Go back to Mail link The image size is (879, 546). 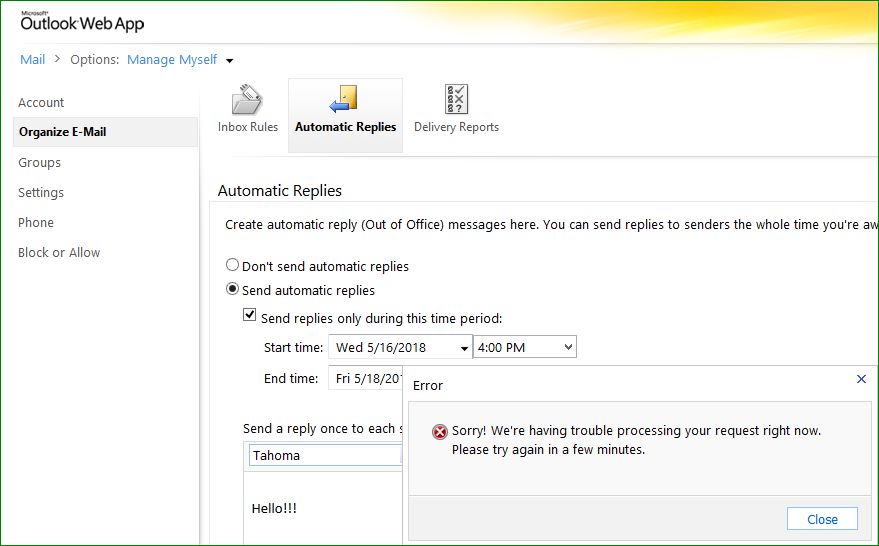coord(33,59)
